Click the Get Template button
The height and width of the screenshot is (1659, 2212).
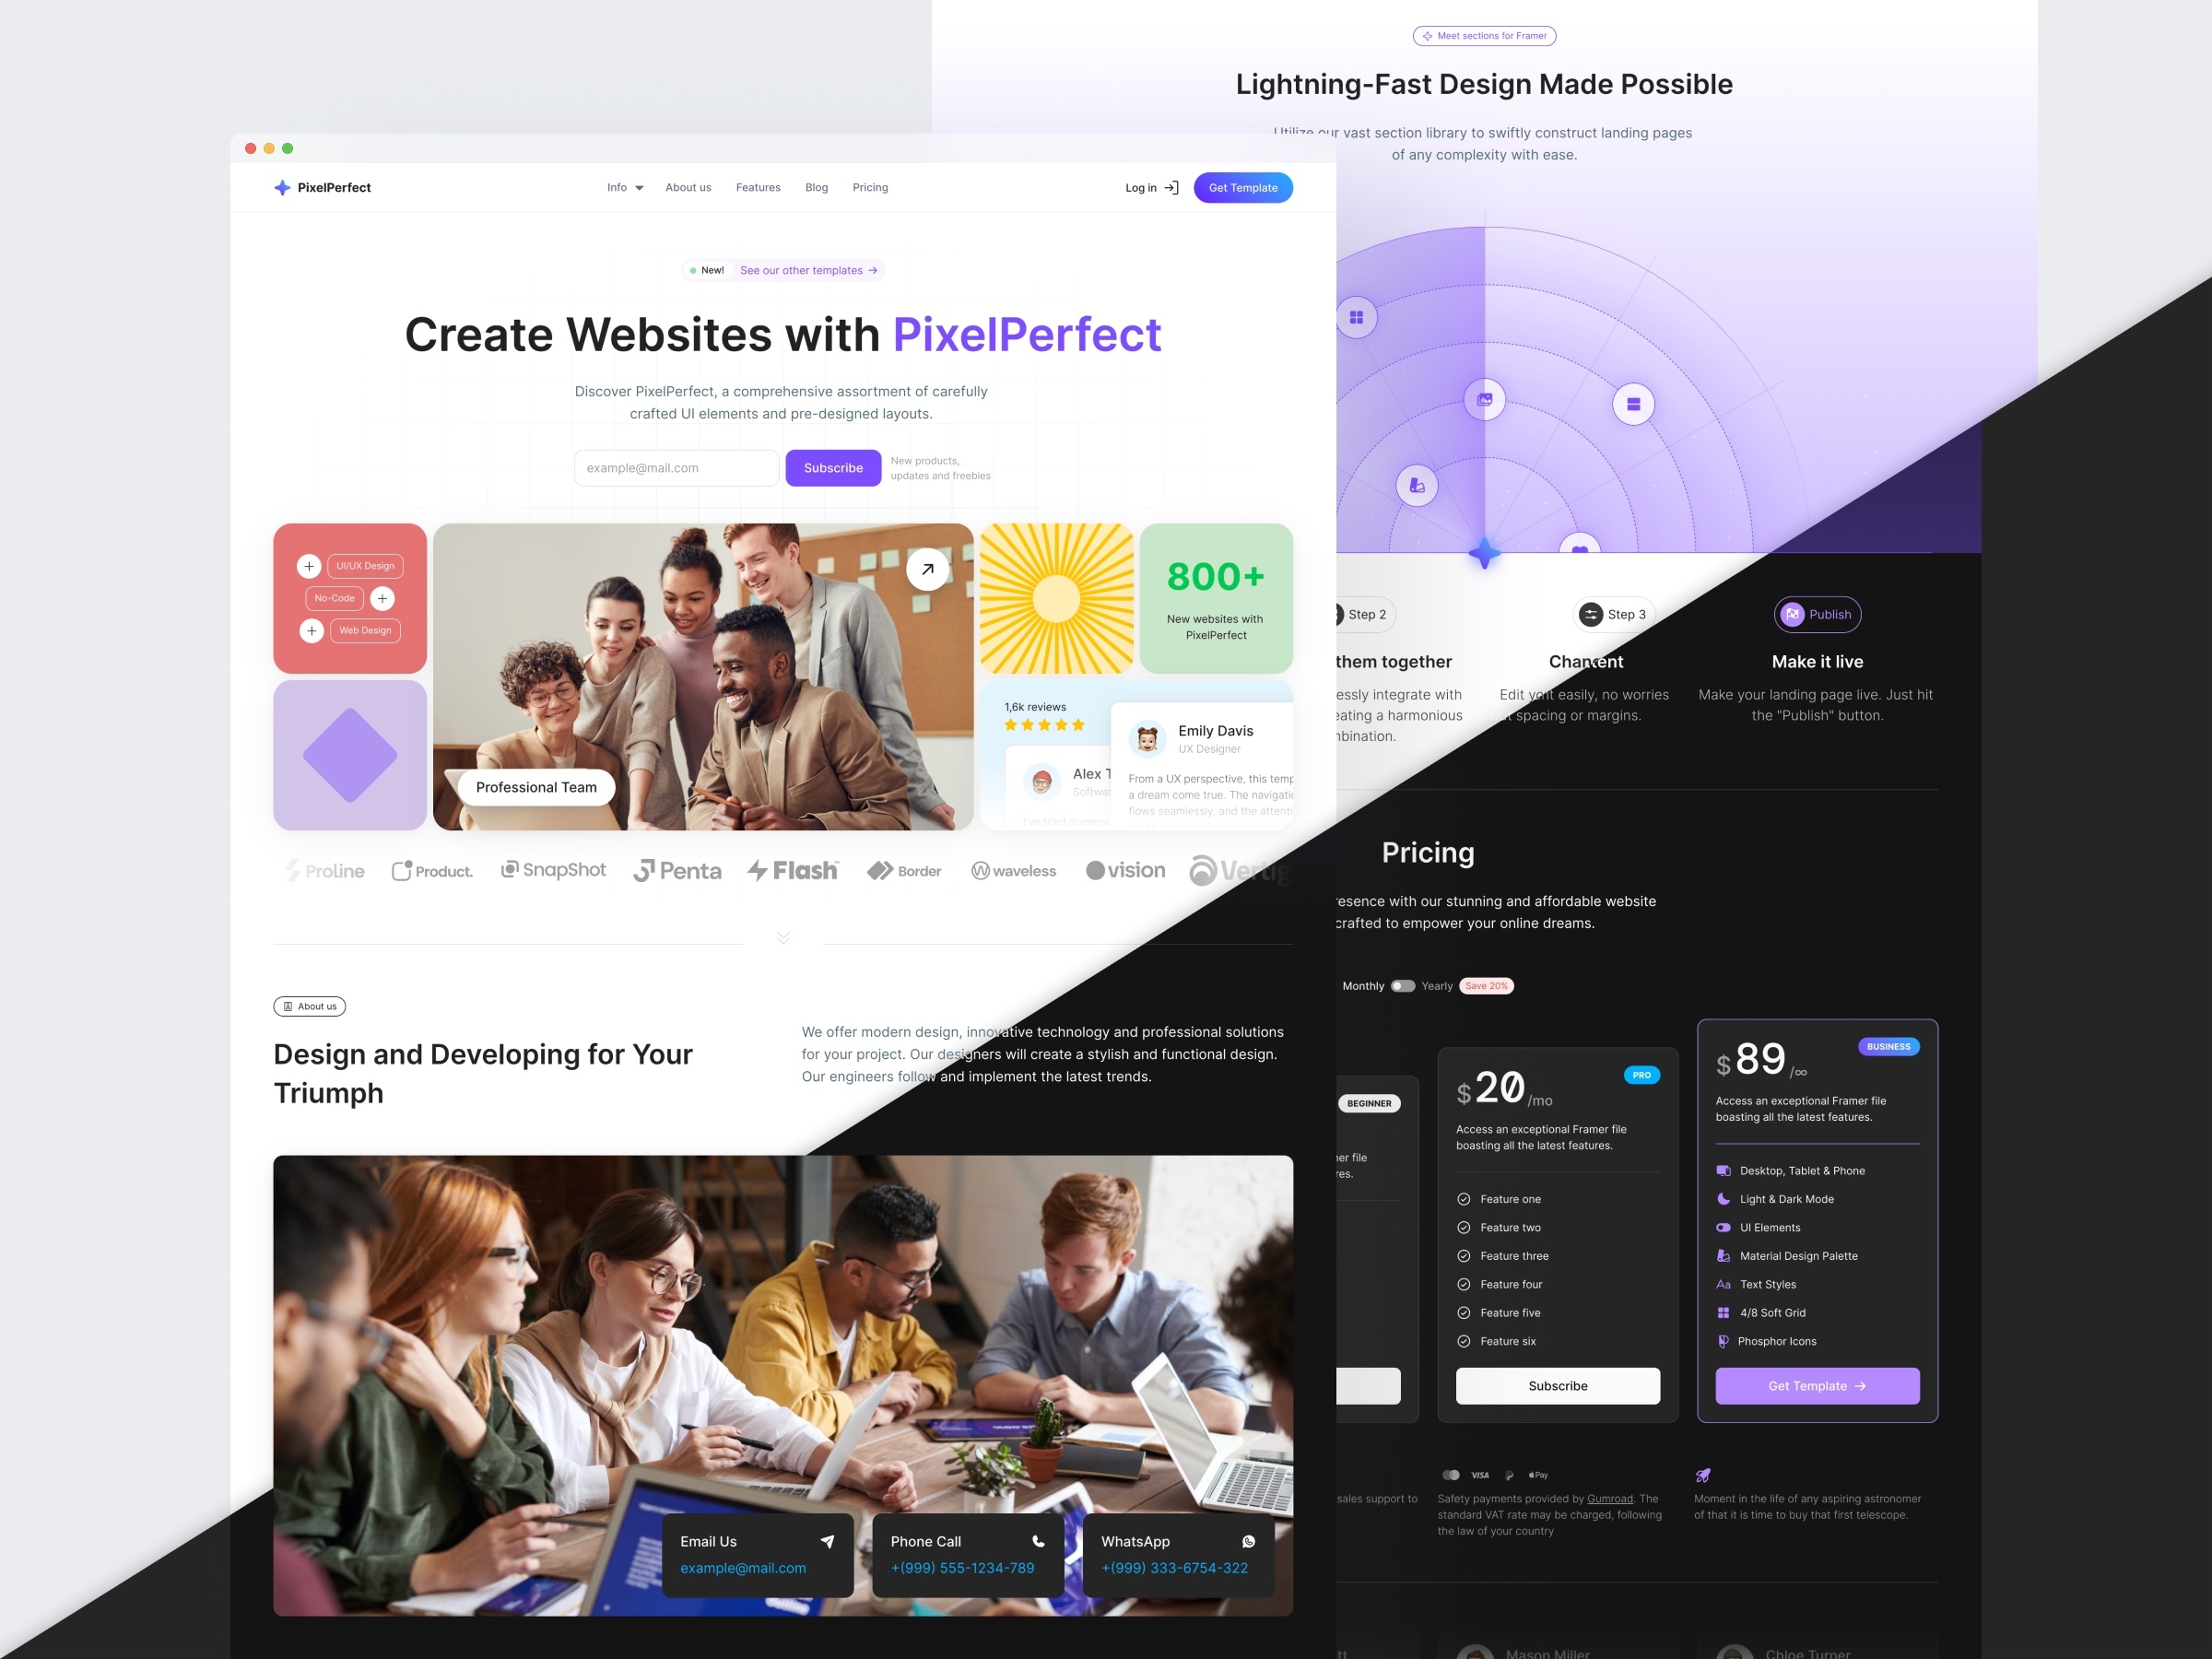click(x=1241, y=186)
